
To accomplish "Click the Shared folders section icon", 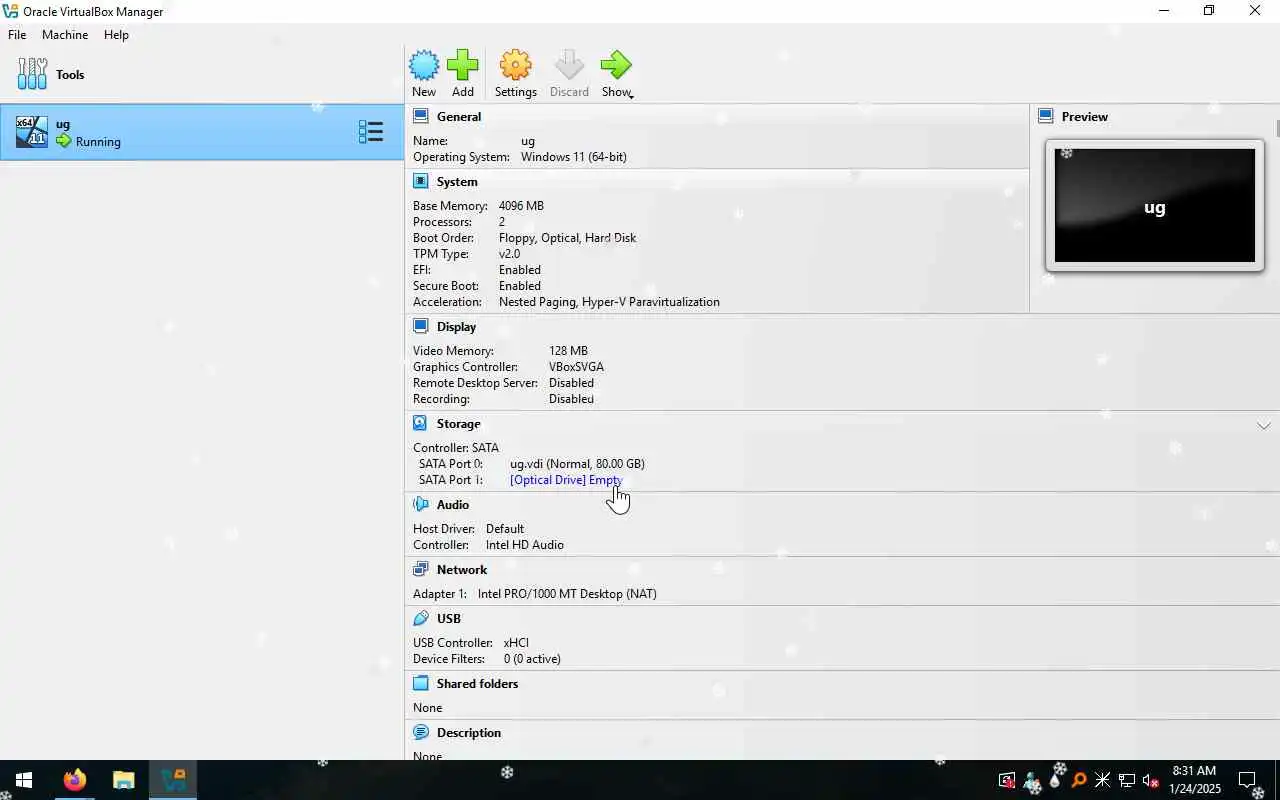I will click(421, 684).
